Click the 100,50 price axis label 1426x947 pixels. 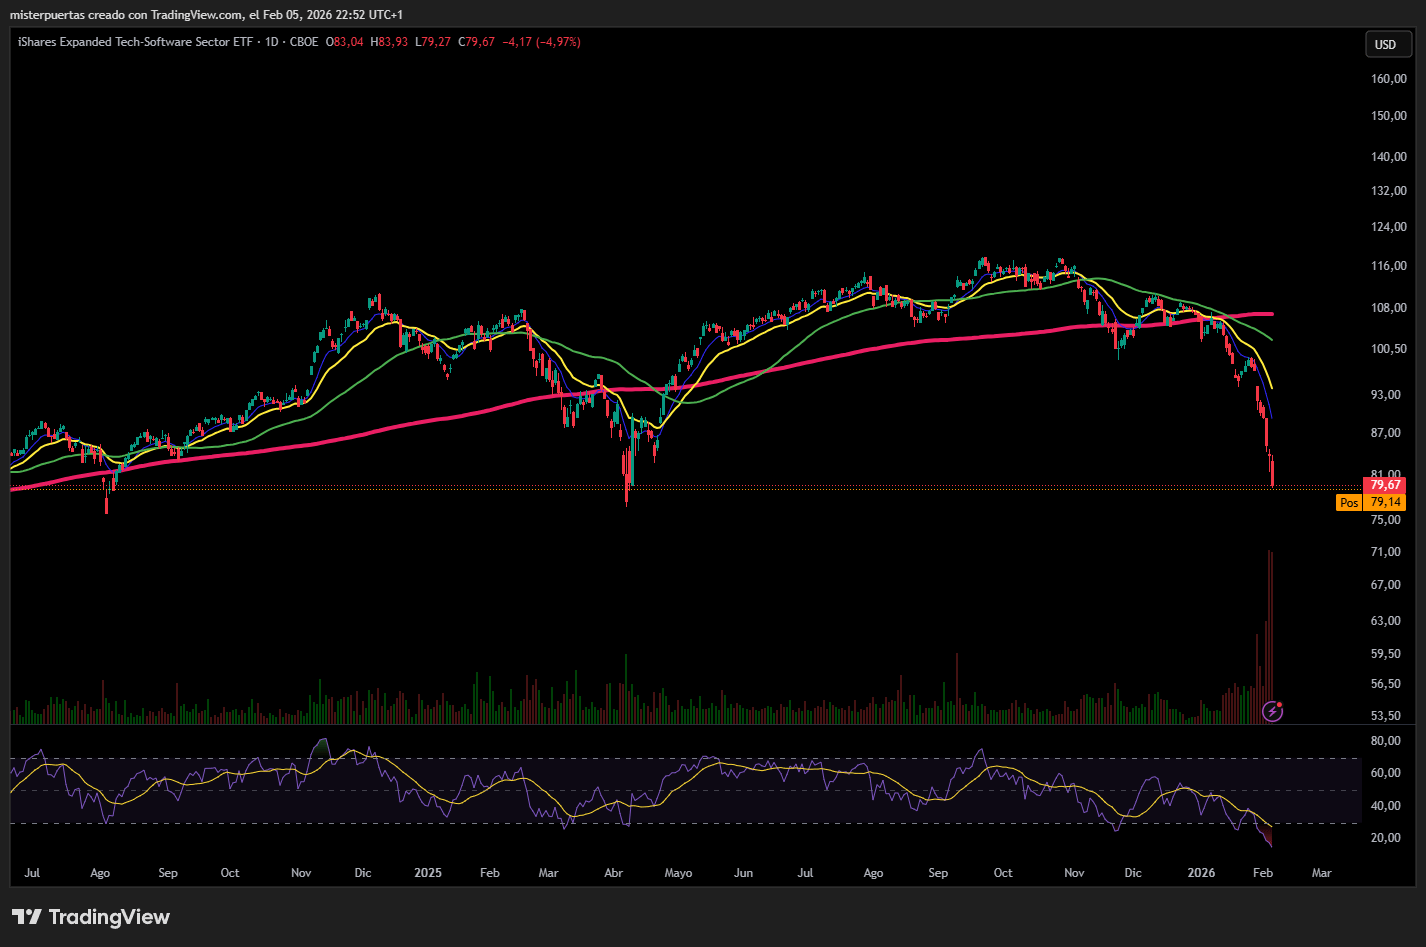pos(1389,349)
